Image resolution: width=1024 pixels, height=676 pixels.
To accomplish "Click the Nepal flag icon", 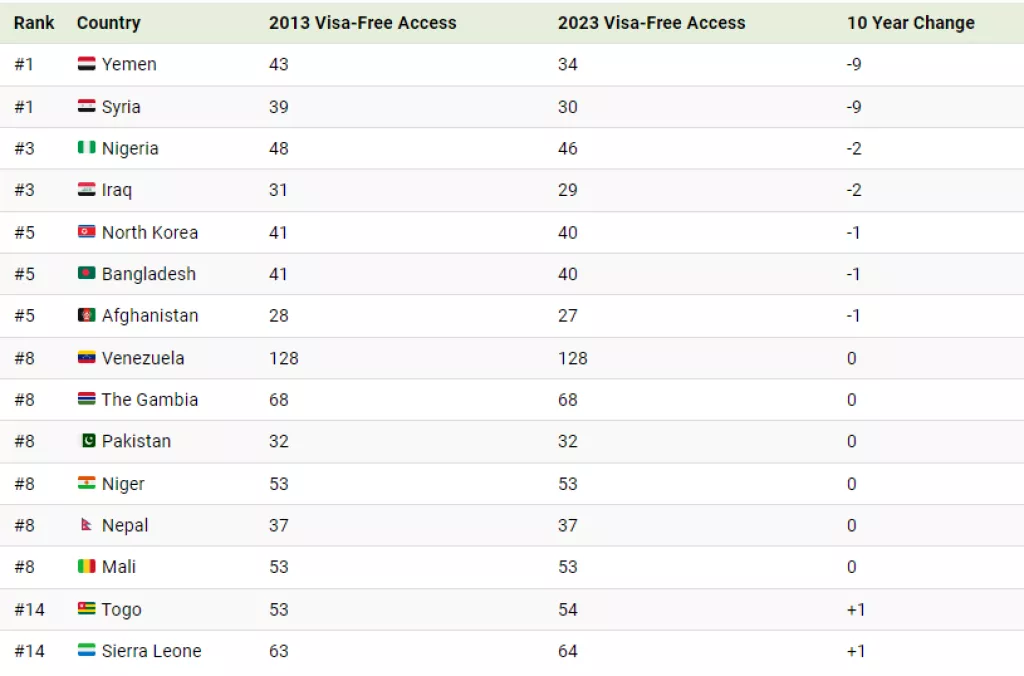I will pos(86,524).
